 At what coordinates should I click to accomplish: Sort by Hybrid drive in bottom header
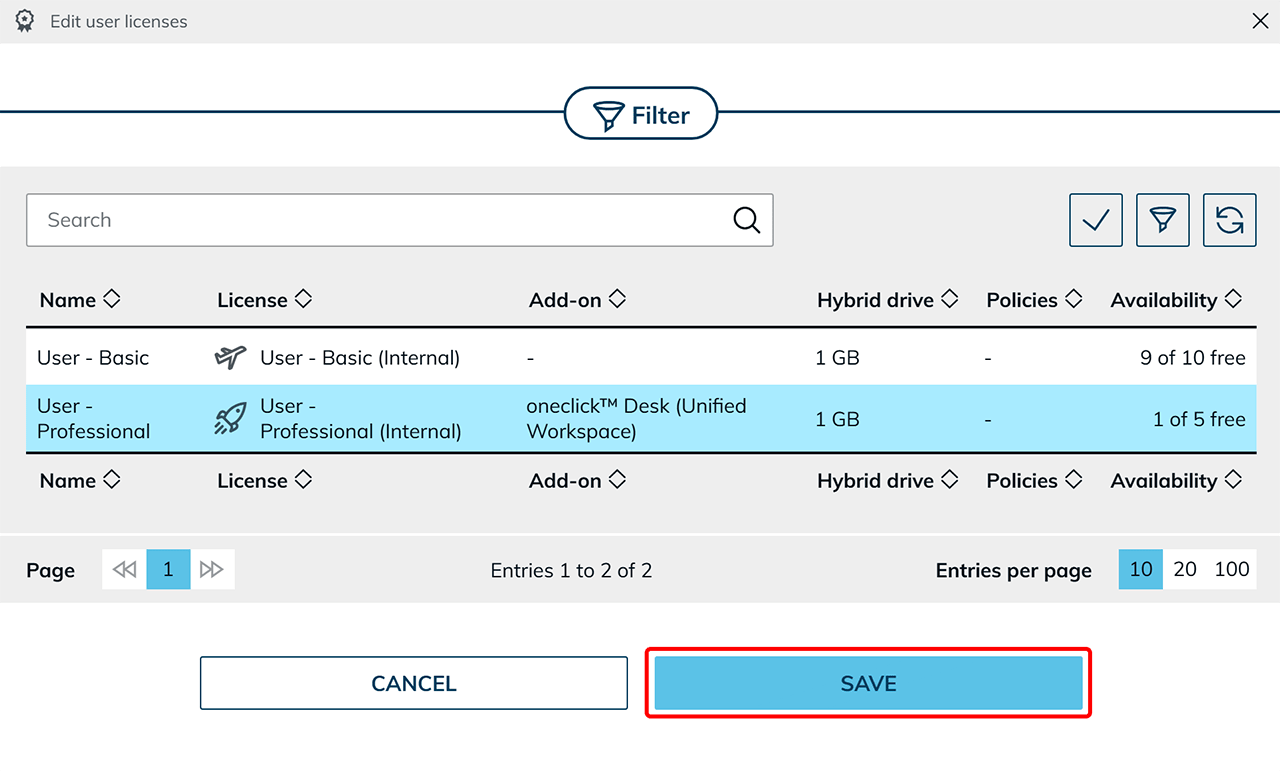pyautogui.click(x=887, y=481)
